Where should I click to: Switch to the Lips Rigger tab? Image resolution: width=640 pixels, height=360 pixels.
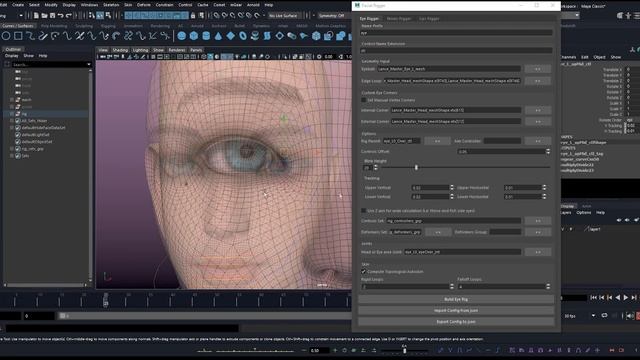pos(429,19)
